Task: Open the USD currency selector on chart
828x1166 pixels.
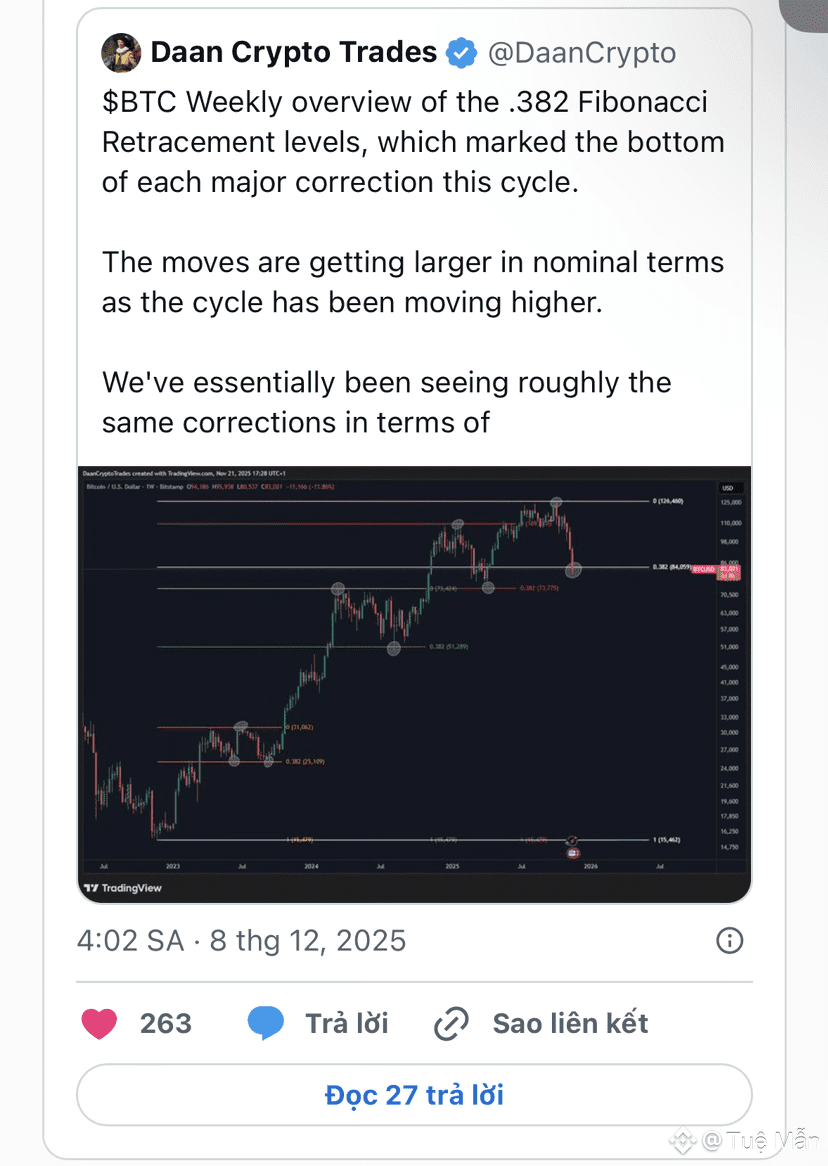Action: pyautogui.click(x=727, y=488)
